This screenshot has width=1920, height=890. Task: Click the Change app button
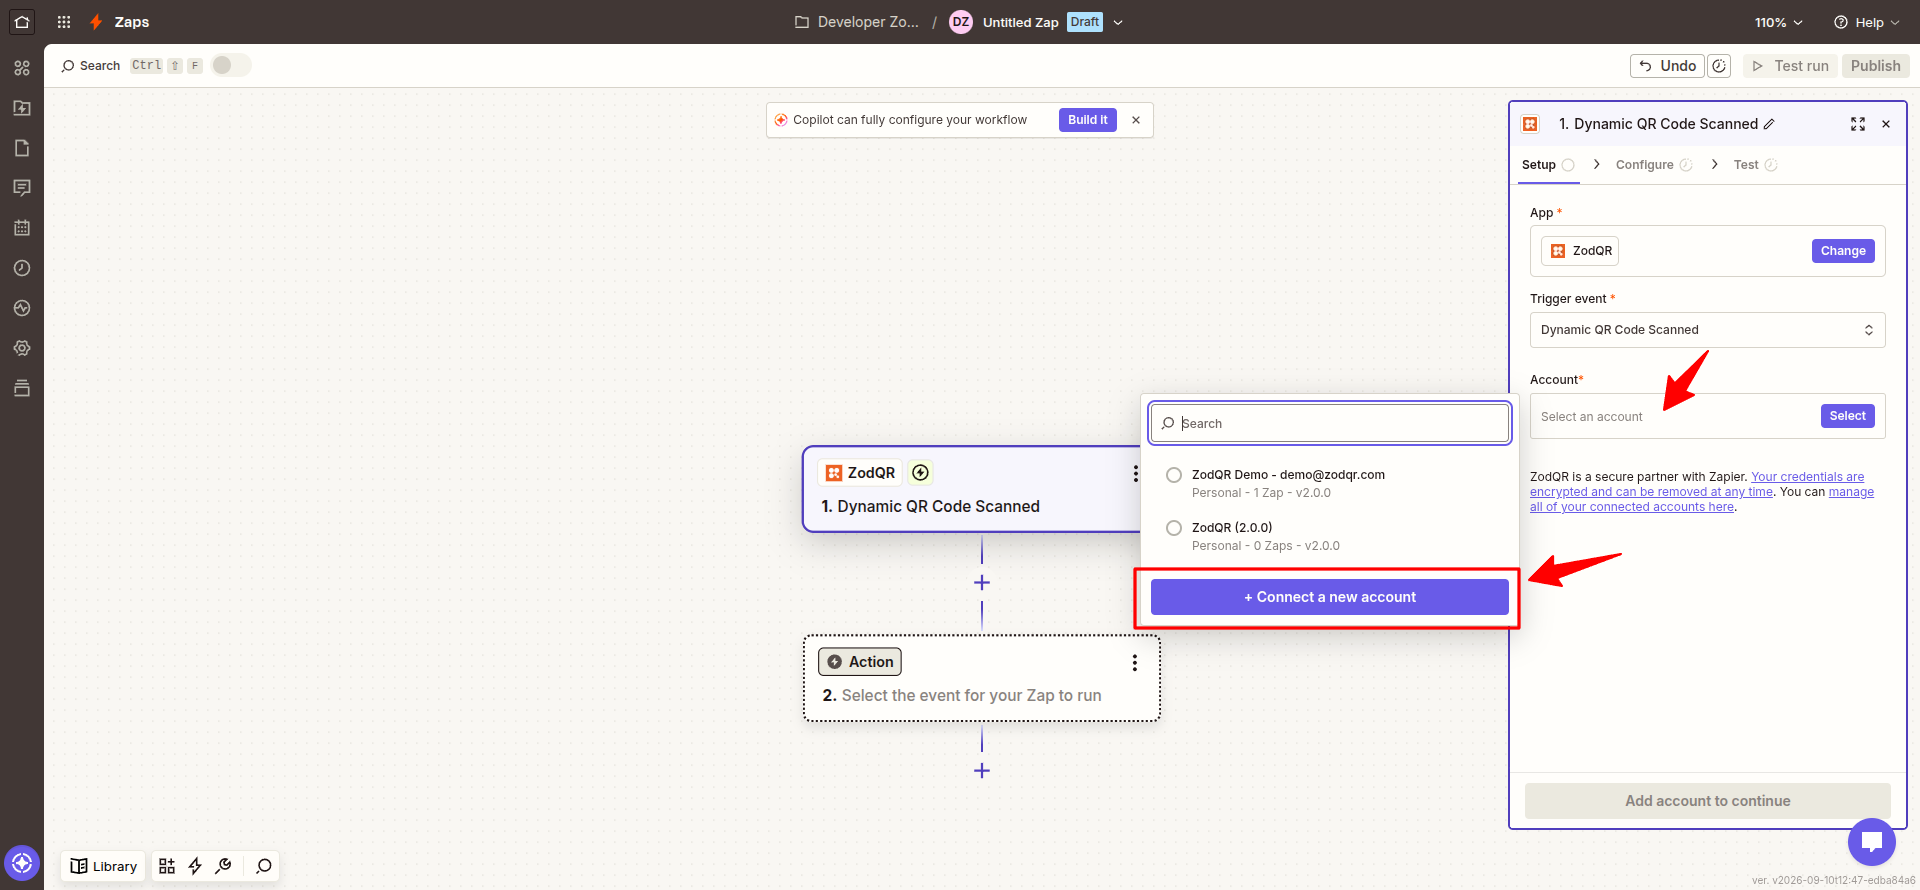pos(1842,251)
